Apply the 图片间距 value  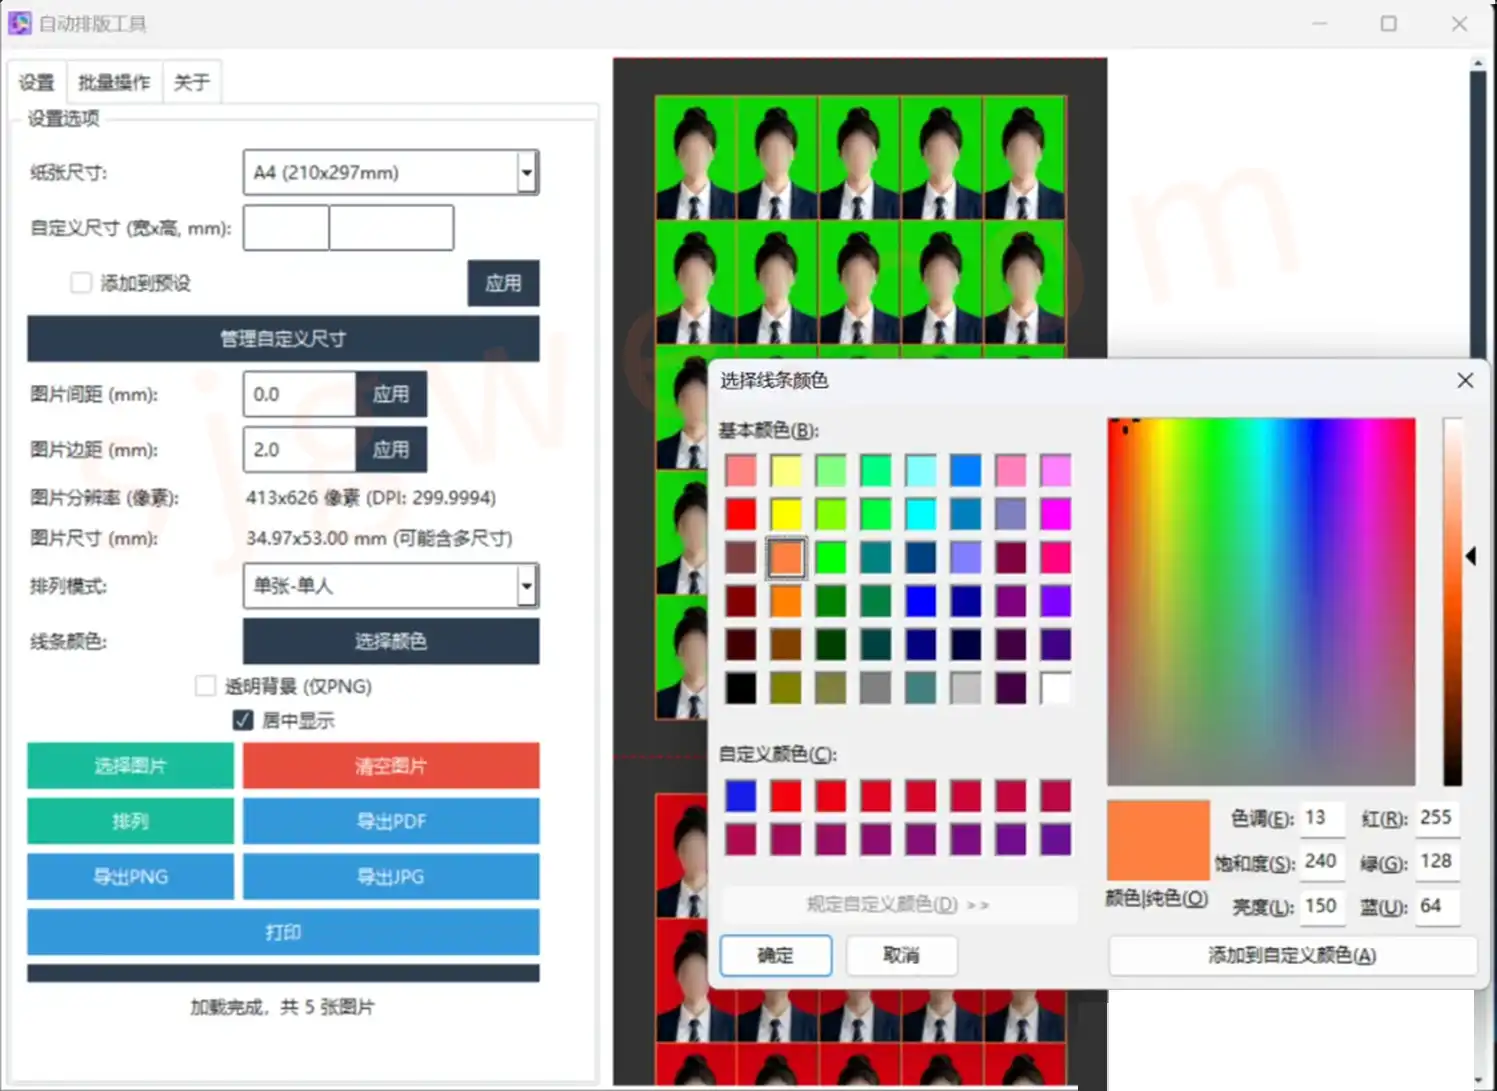[x=391, y=394]
